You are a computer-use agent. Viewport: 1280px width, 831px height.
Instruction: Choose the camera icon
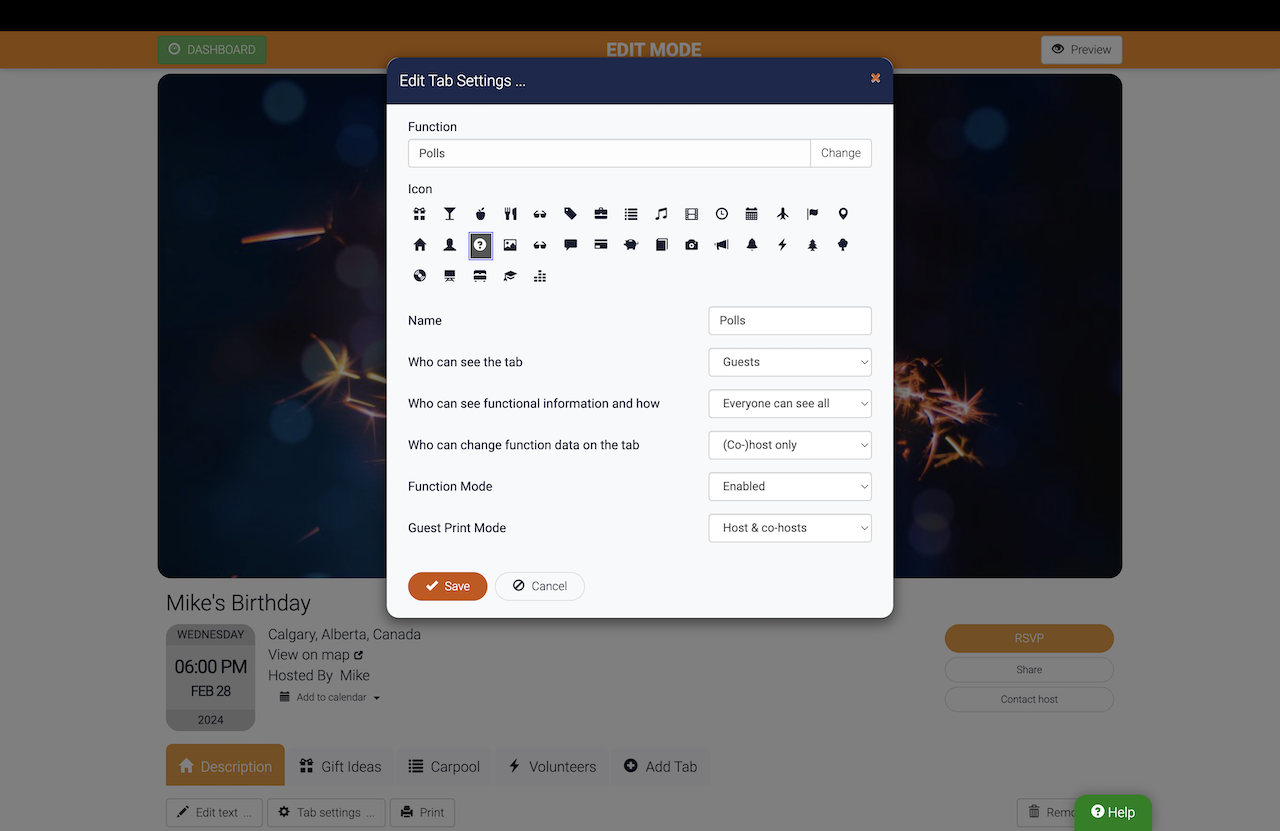coord(691,245)
